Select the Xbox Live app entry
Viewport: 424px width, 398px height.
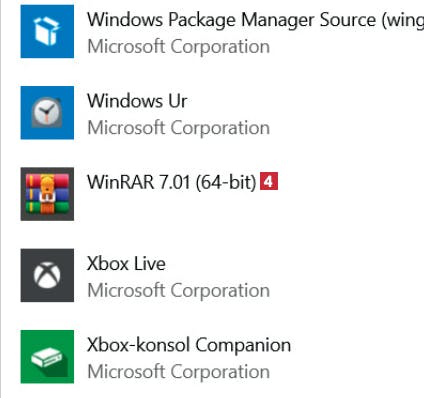click(x=213, y=275)
